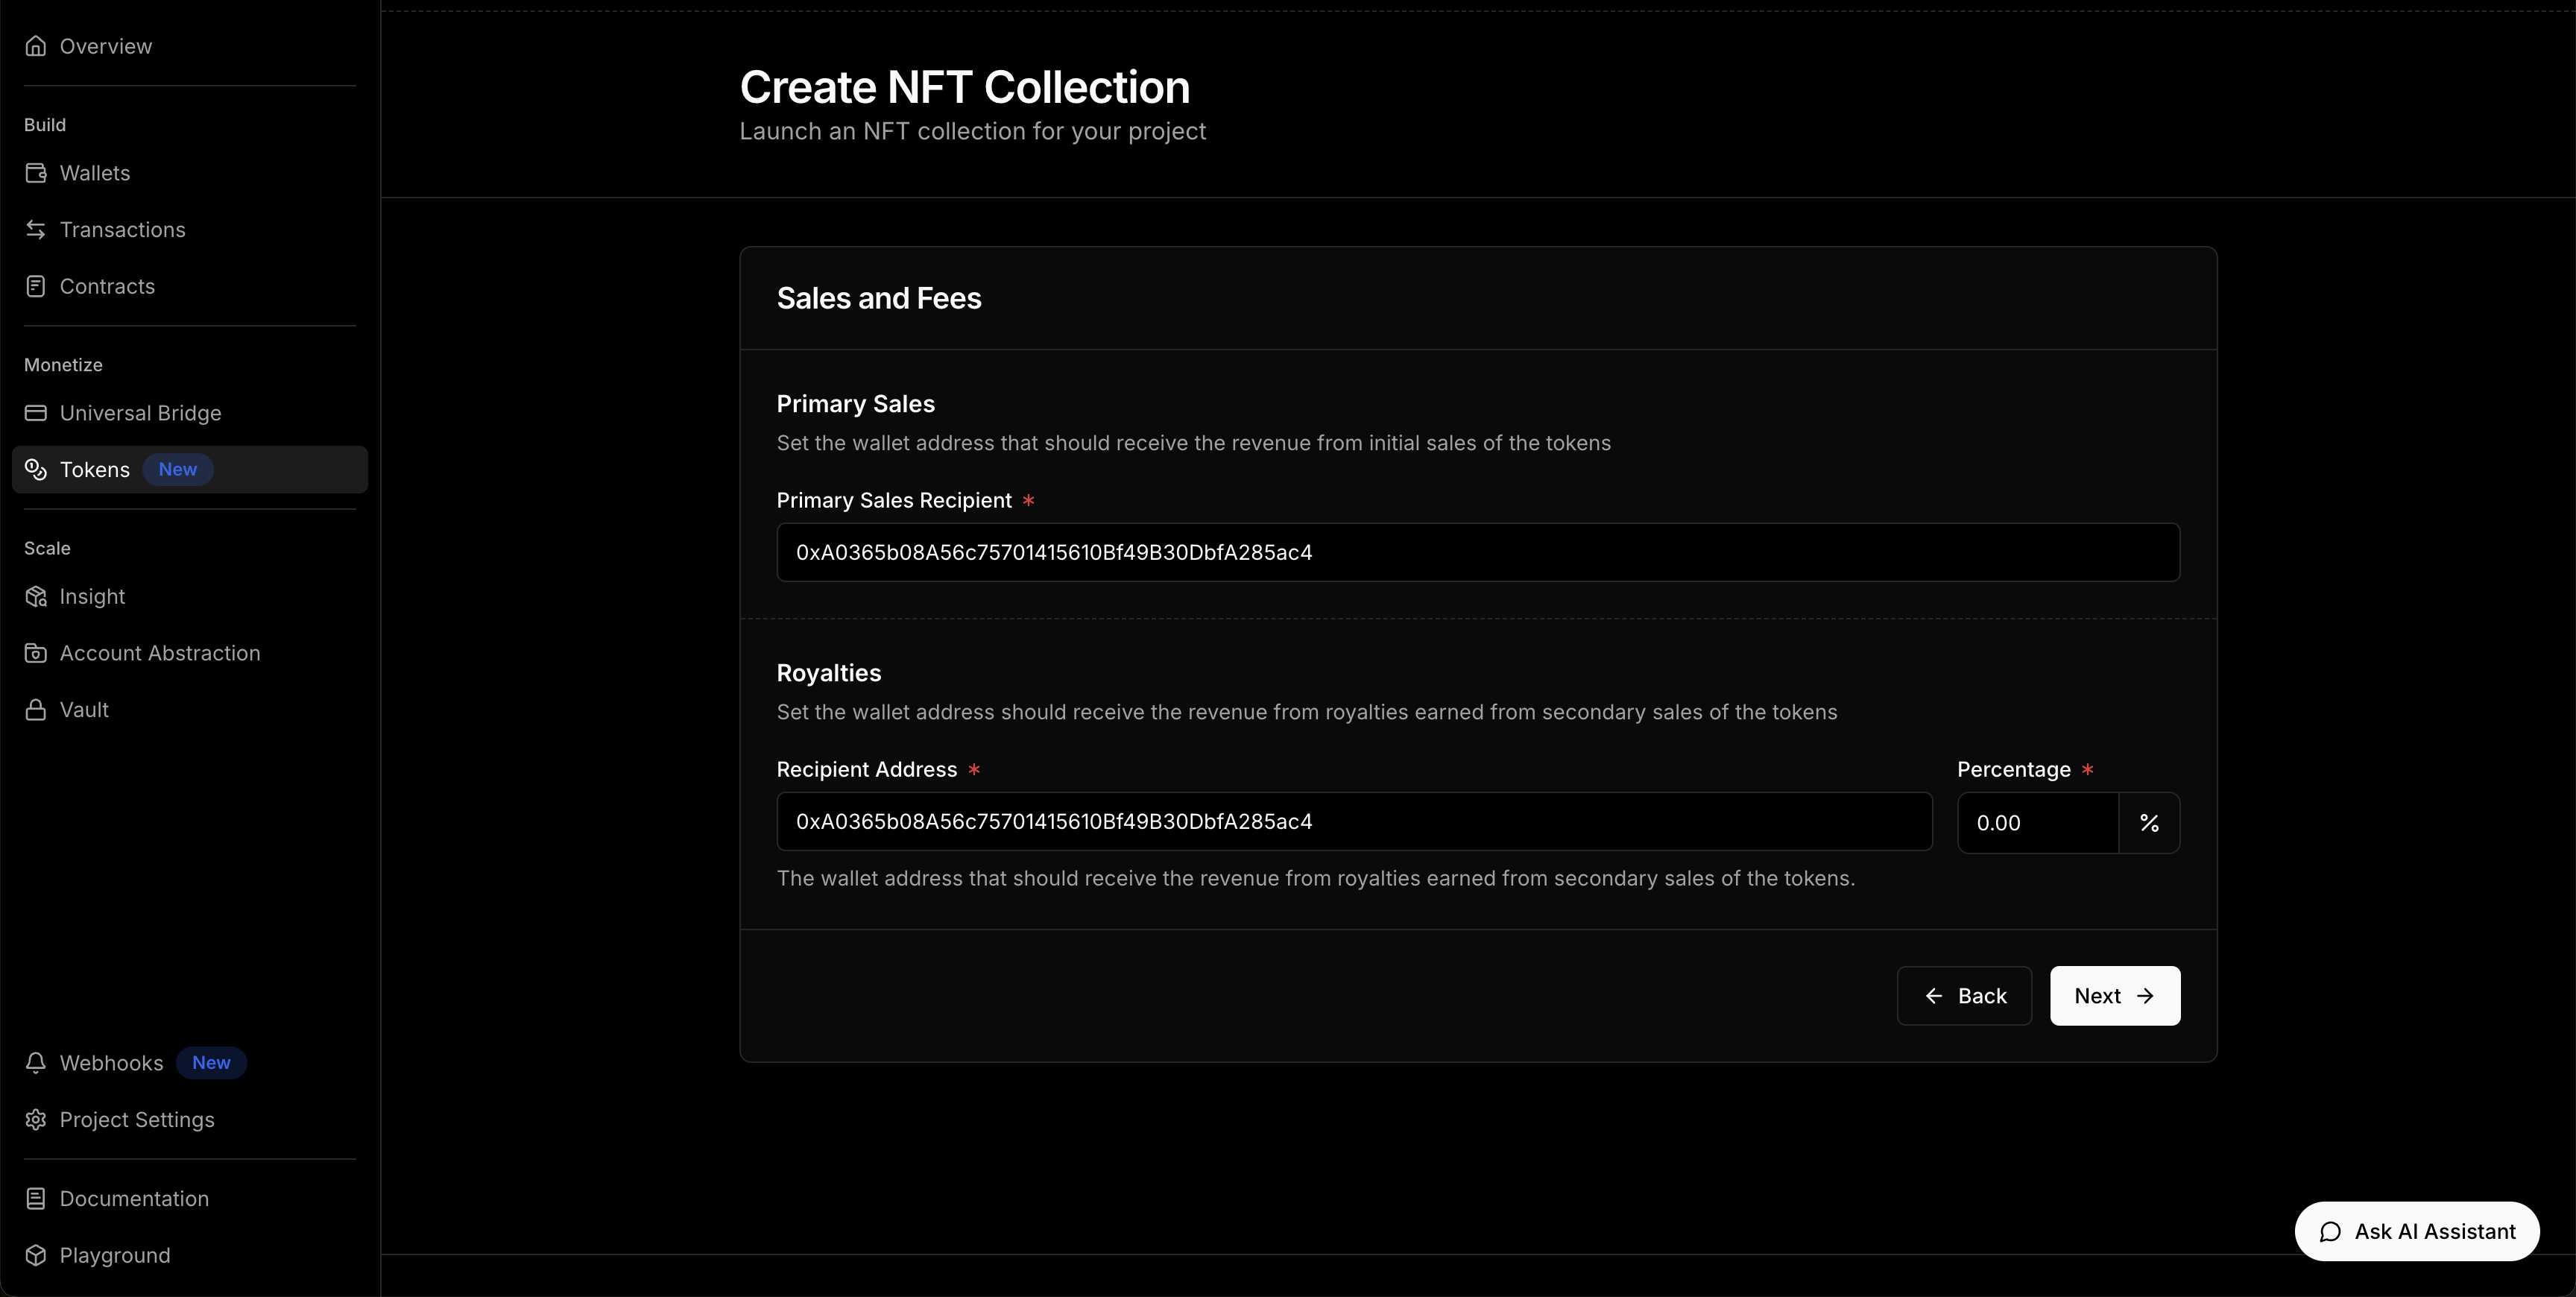2576x1297 pixels.
Task: Open Account Abstraction in sidebar
Action: click(160, 653)
